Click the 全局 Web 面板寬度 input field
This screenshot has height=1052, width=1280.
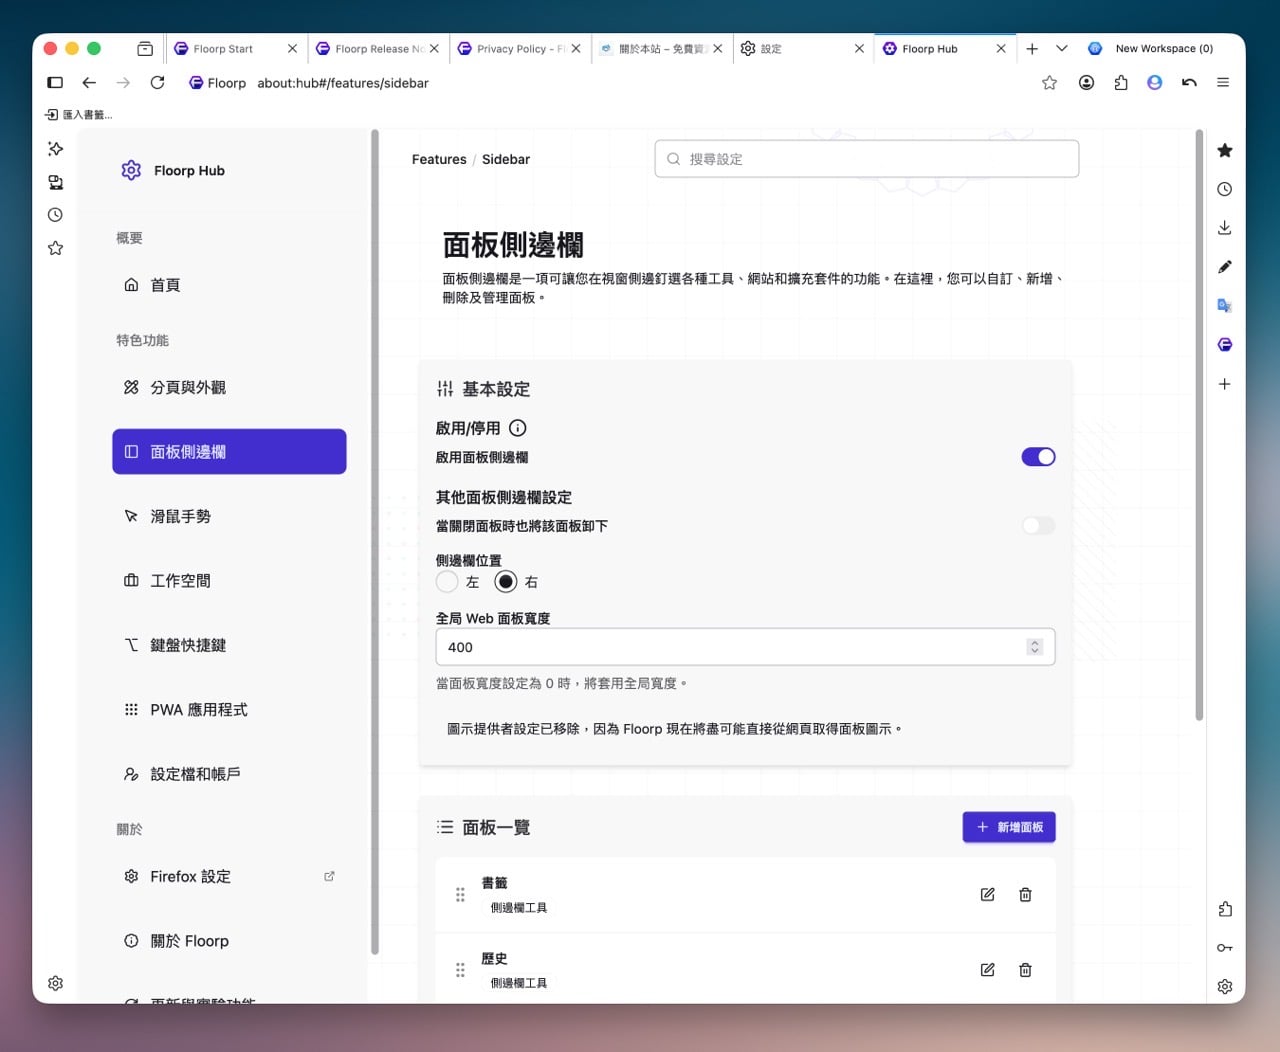pos(745,647)
